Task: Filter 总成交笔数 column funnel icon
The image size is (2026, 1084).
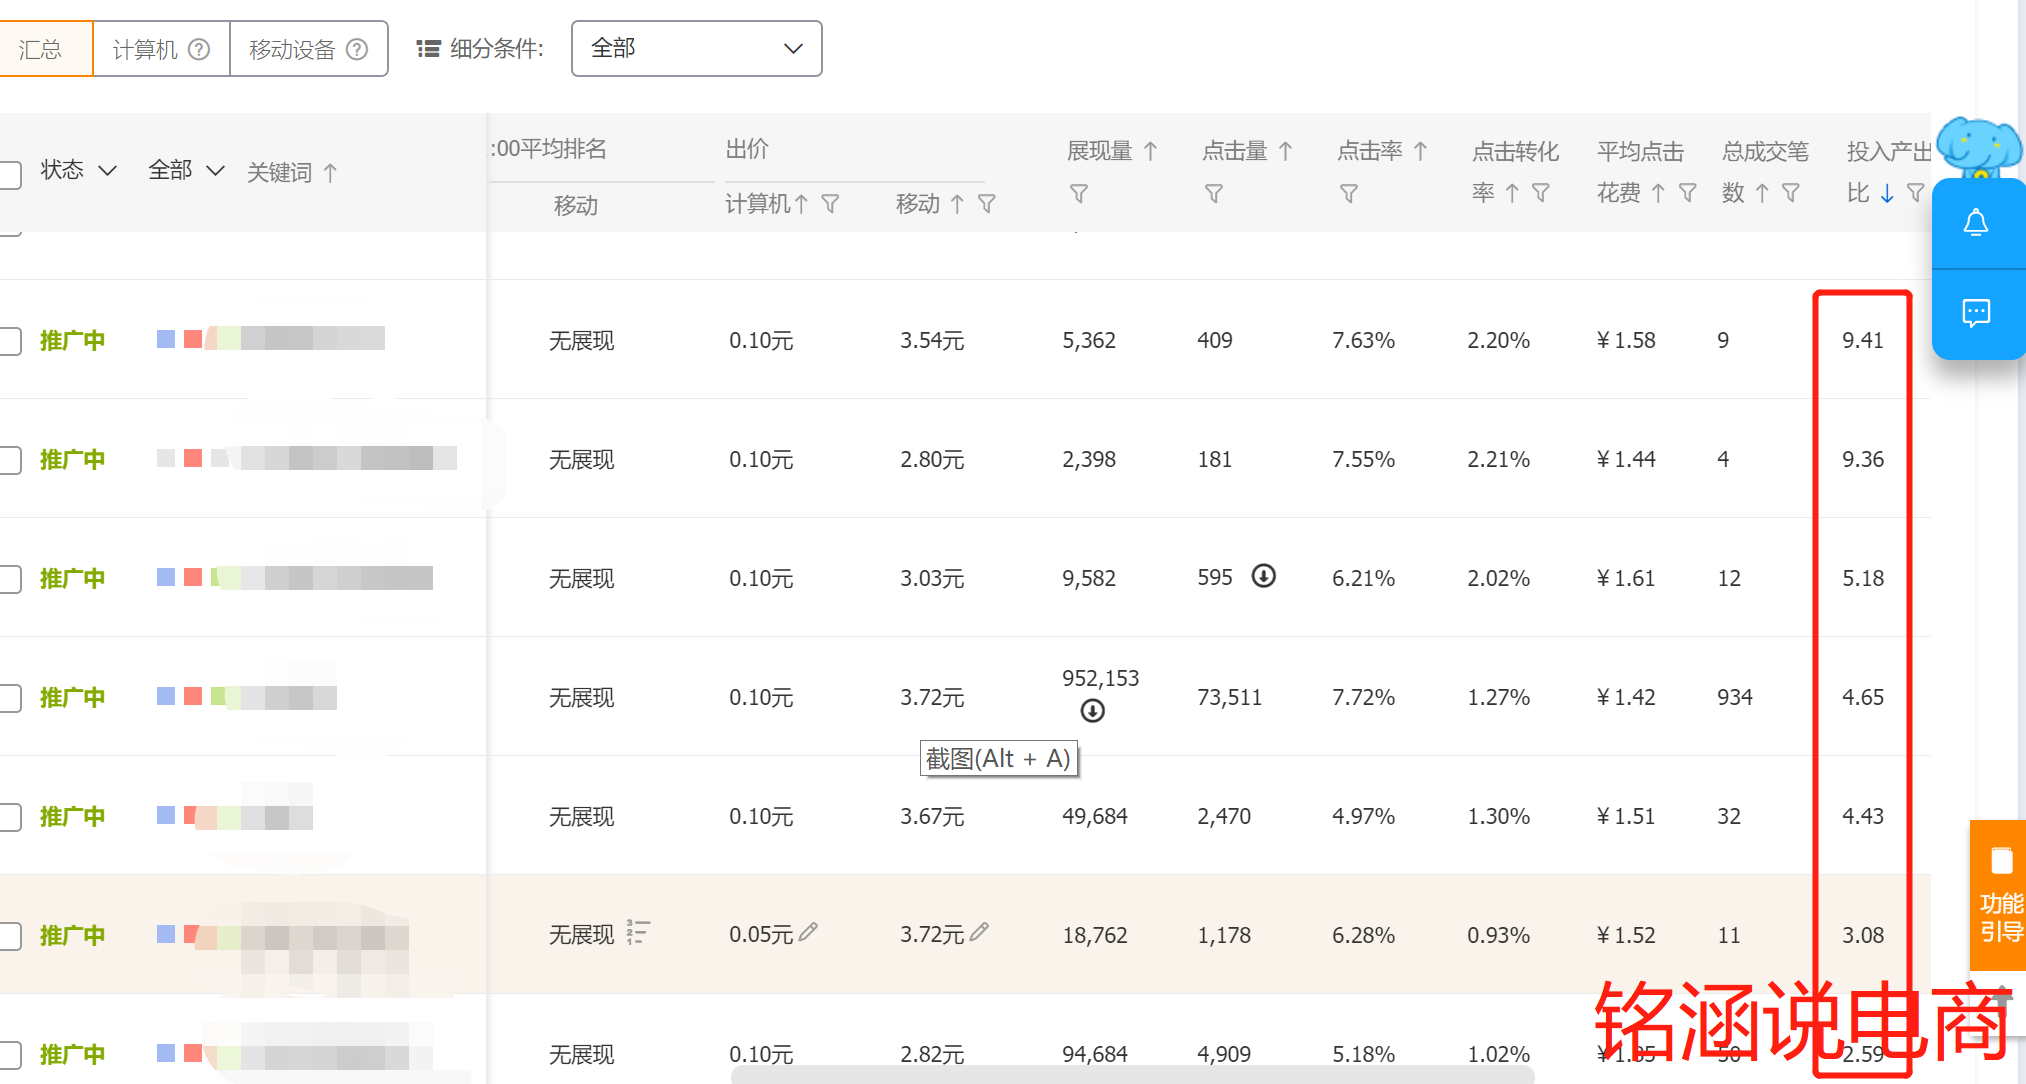Action: point(1791,192)
